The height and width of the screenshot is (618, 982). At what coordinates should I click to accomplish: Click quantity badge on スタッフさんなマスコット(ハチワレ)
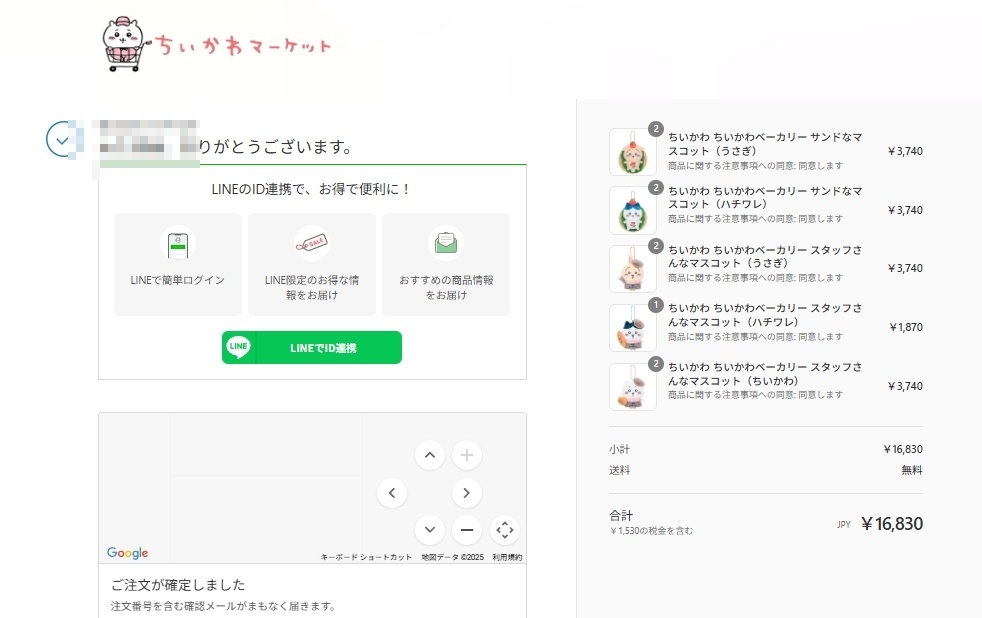pyautogui.click(x=656, y=305)
